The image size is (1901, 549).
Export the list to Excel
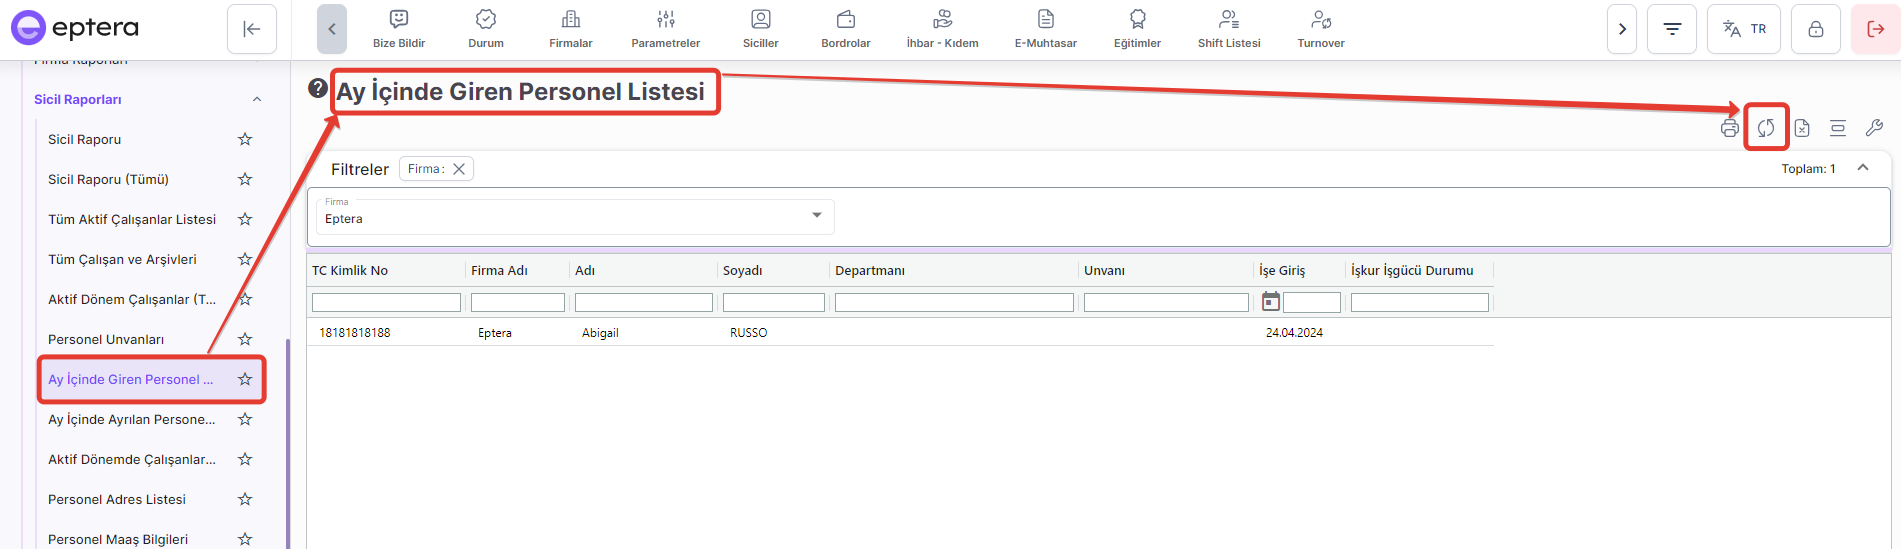point(1802,128)
